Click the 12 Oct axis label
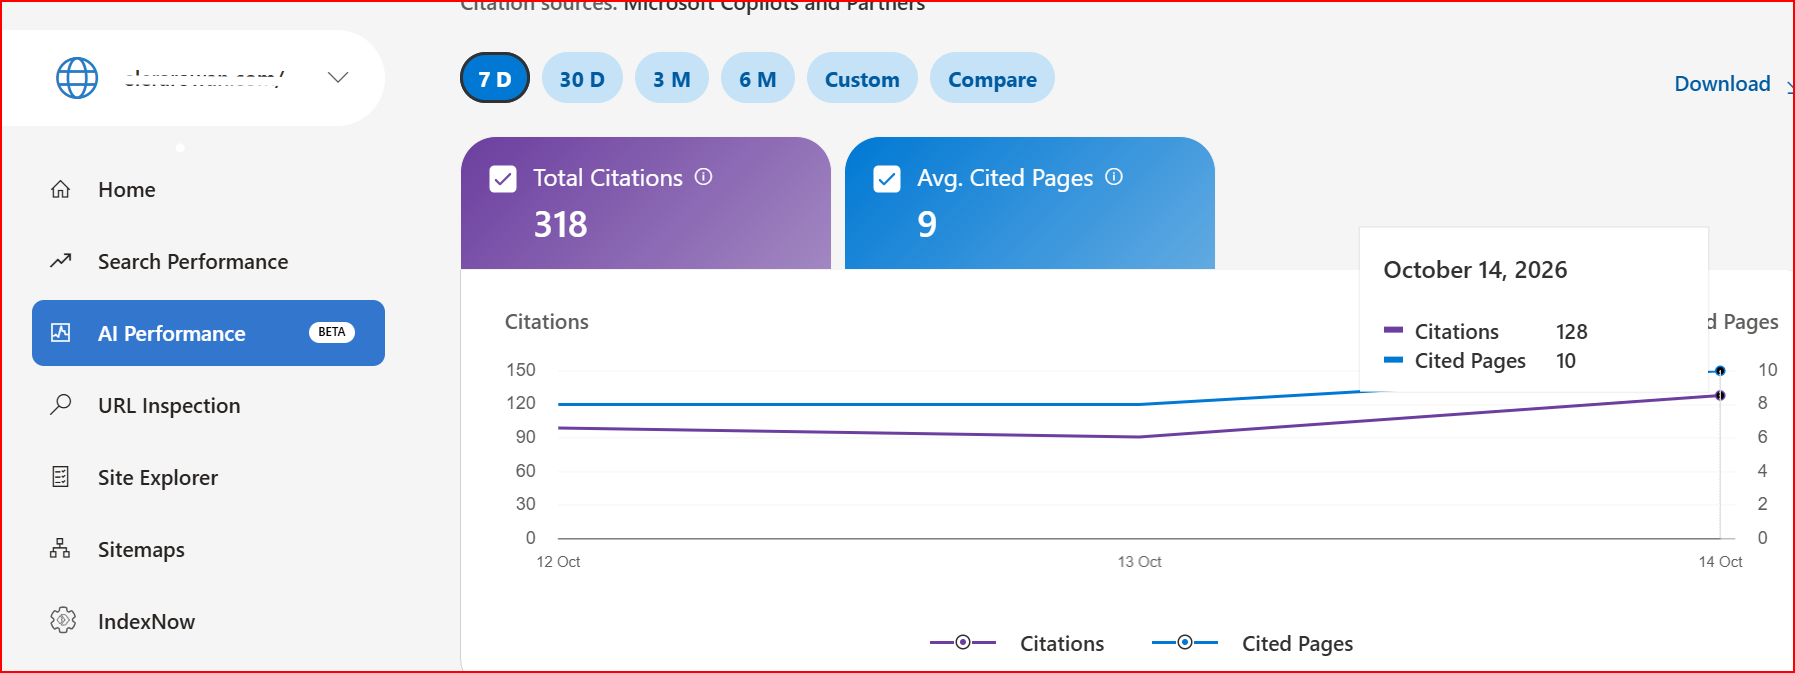Image resolution: width=1795 pixels, height=673 pixels. pos(558,562)
